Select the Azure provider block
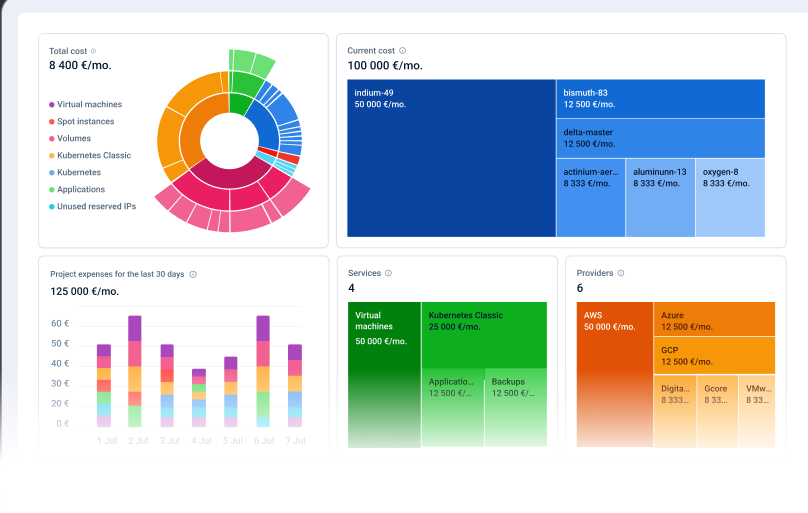Image resolution: width=808 pixels, height=513 pixels. (x=714, y=320)
